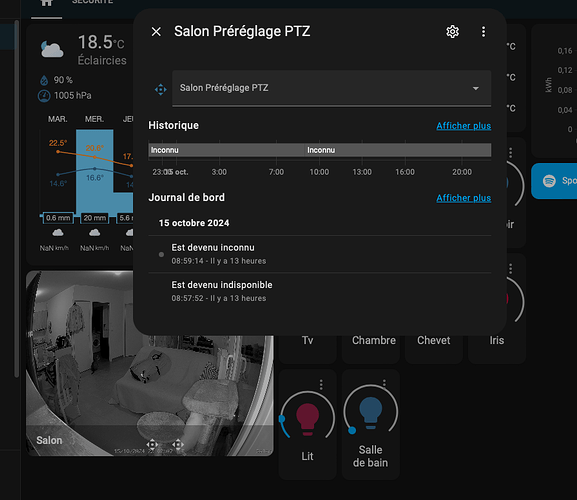Toggle the Lit light bulb
This screenshot has height=500, width=577.
[307, 419]
